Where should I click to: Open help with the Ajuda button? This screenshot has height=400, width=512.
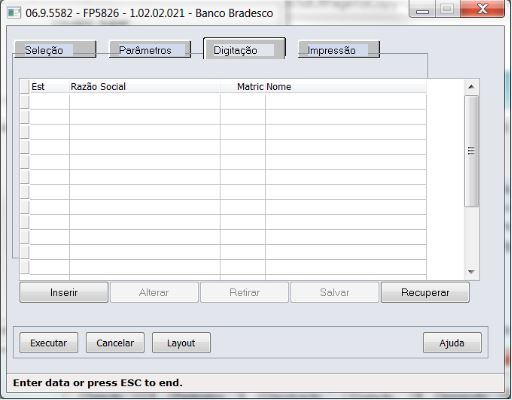[x=452, y=343]
